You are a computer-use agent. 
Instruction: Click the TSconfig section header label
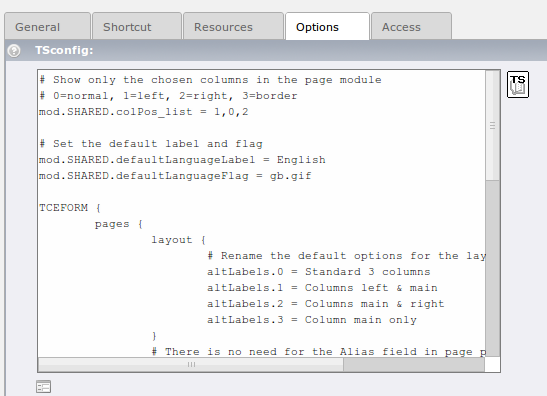pos(64,50)
